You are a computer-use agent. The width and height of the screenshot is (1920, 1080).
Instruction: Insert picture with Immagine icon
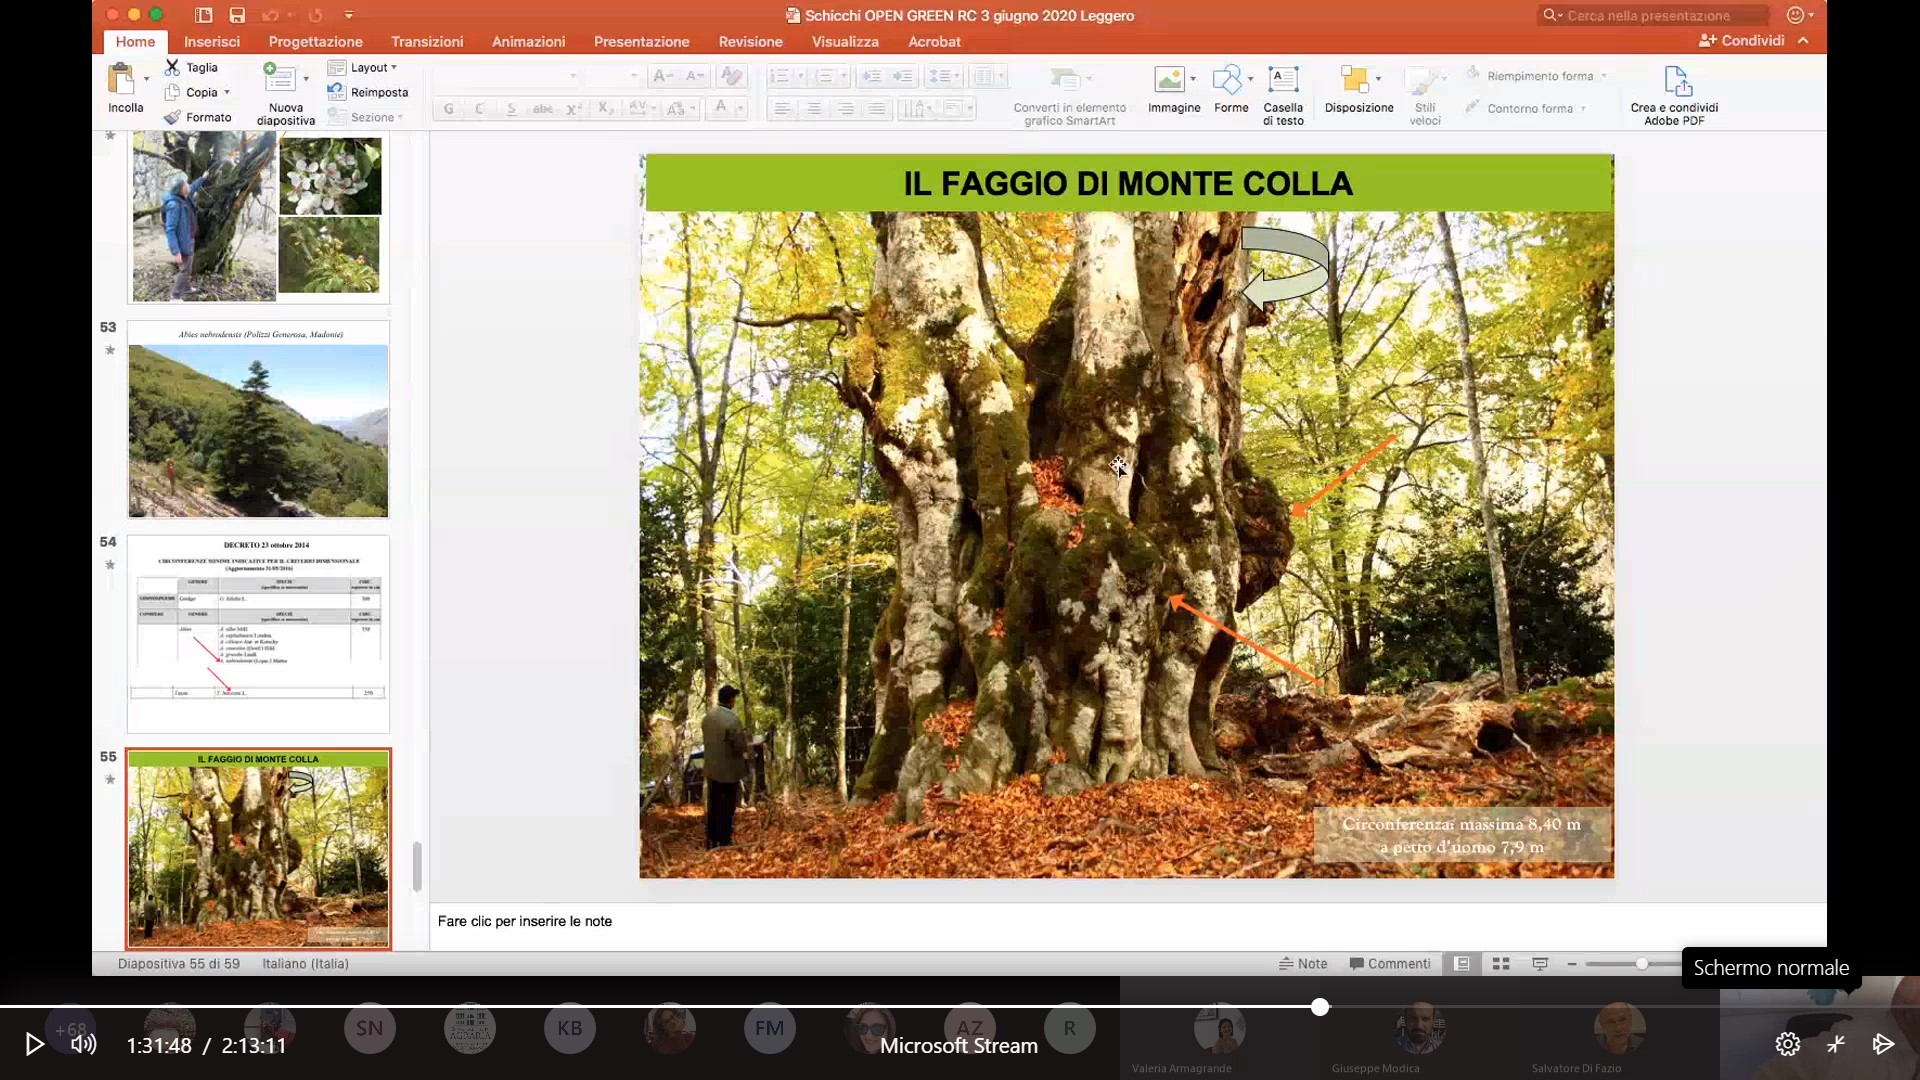(1169, 80)
